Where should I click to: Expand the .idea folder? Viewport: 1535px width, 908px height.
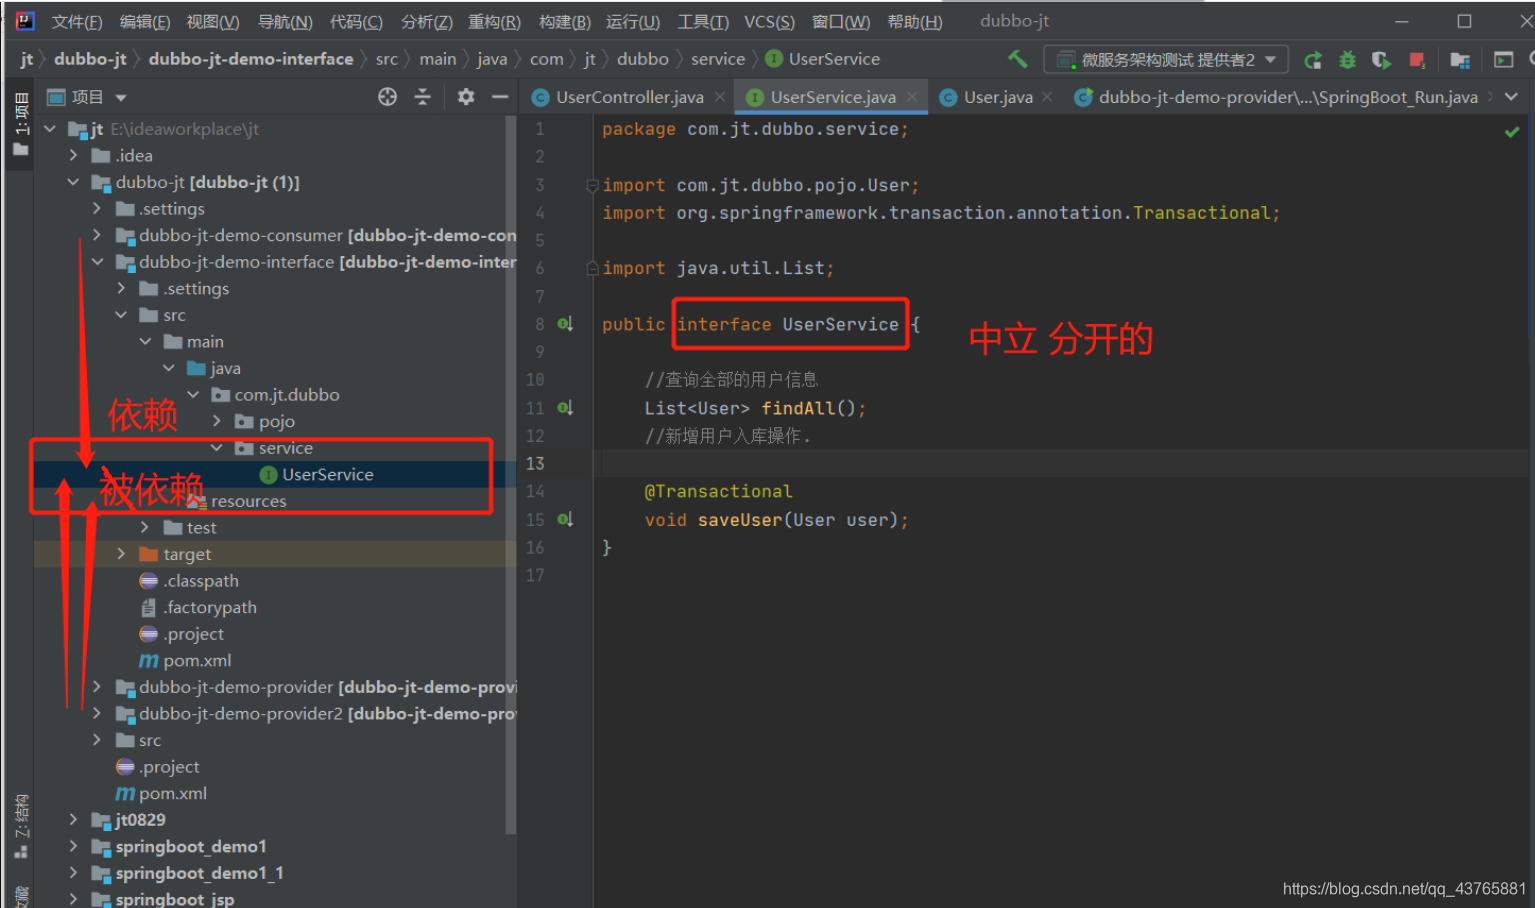(73, 155)
